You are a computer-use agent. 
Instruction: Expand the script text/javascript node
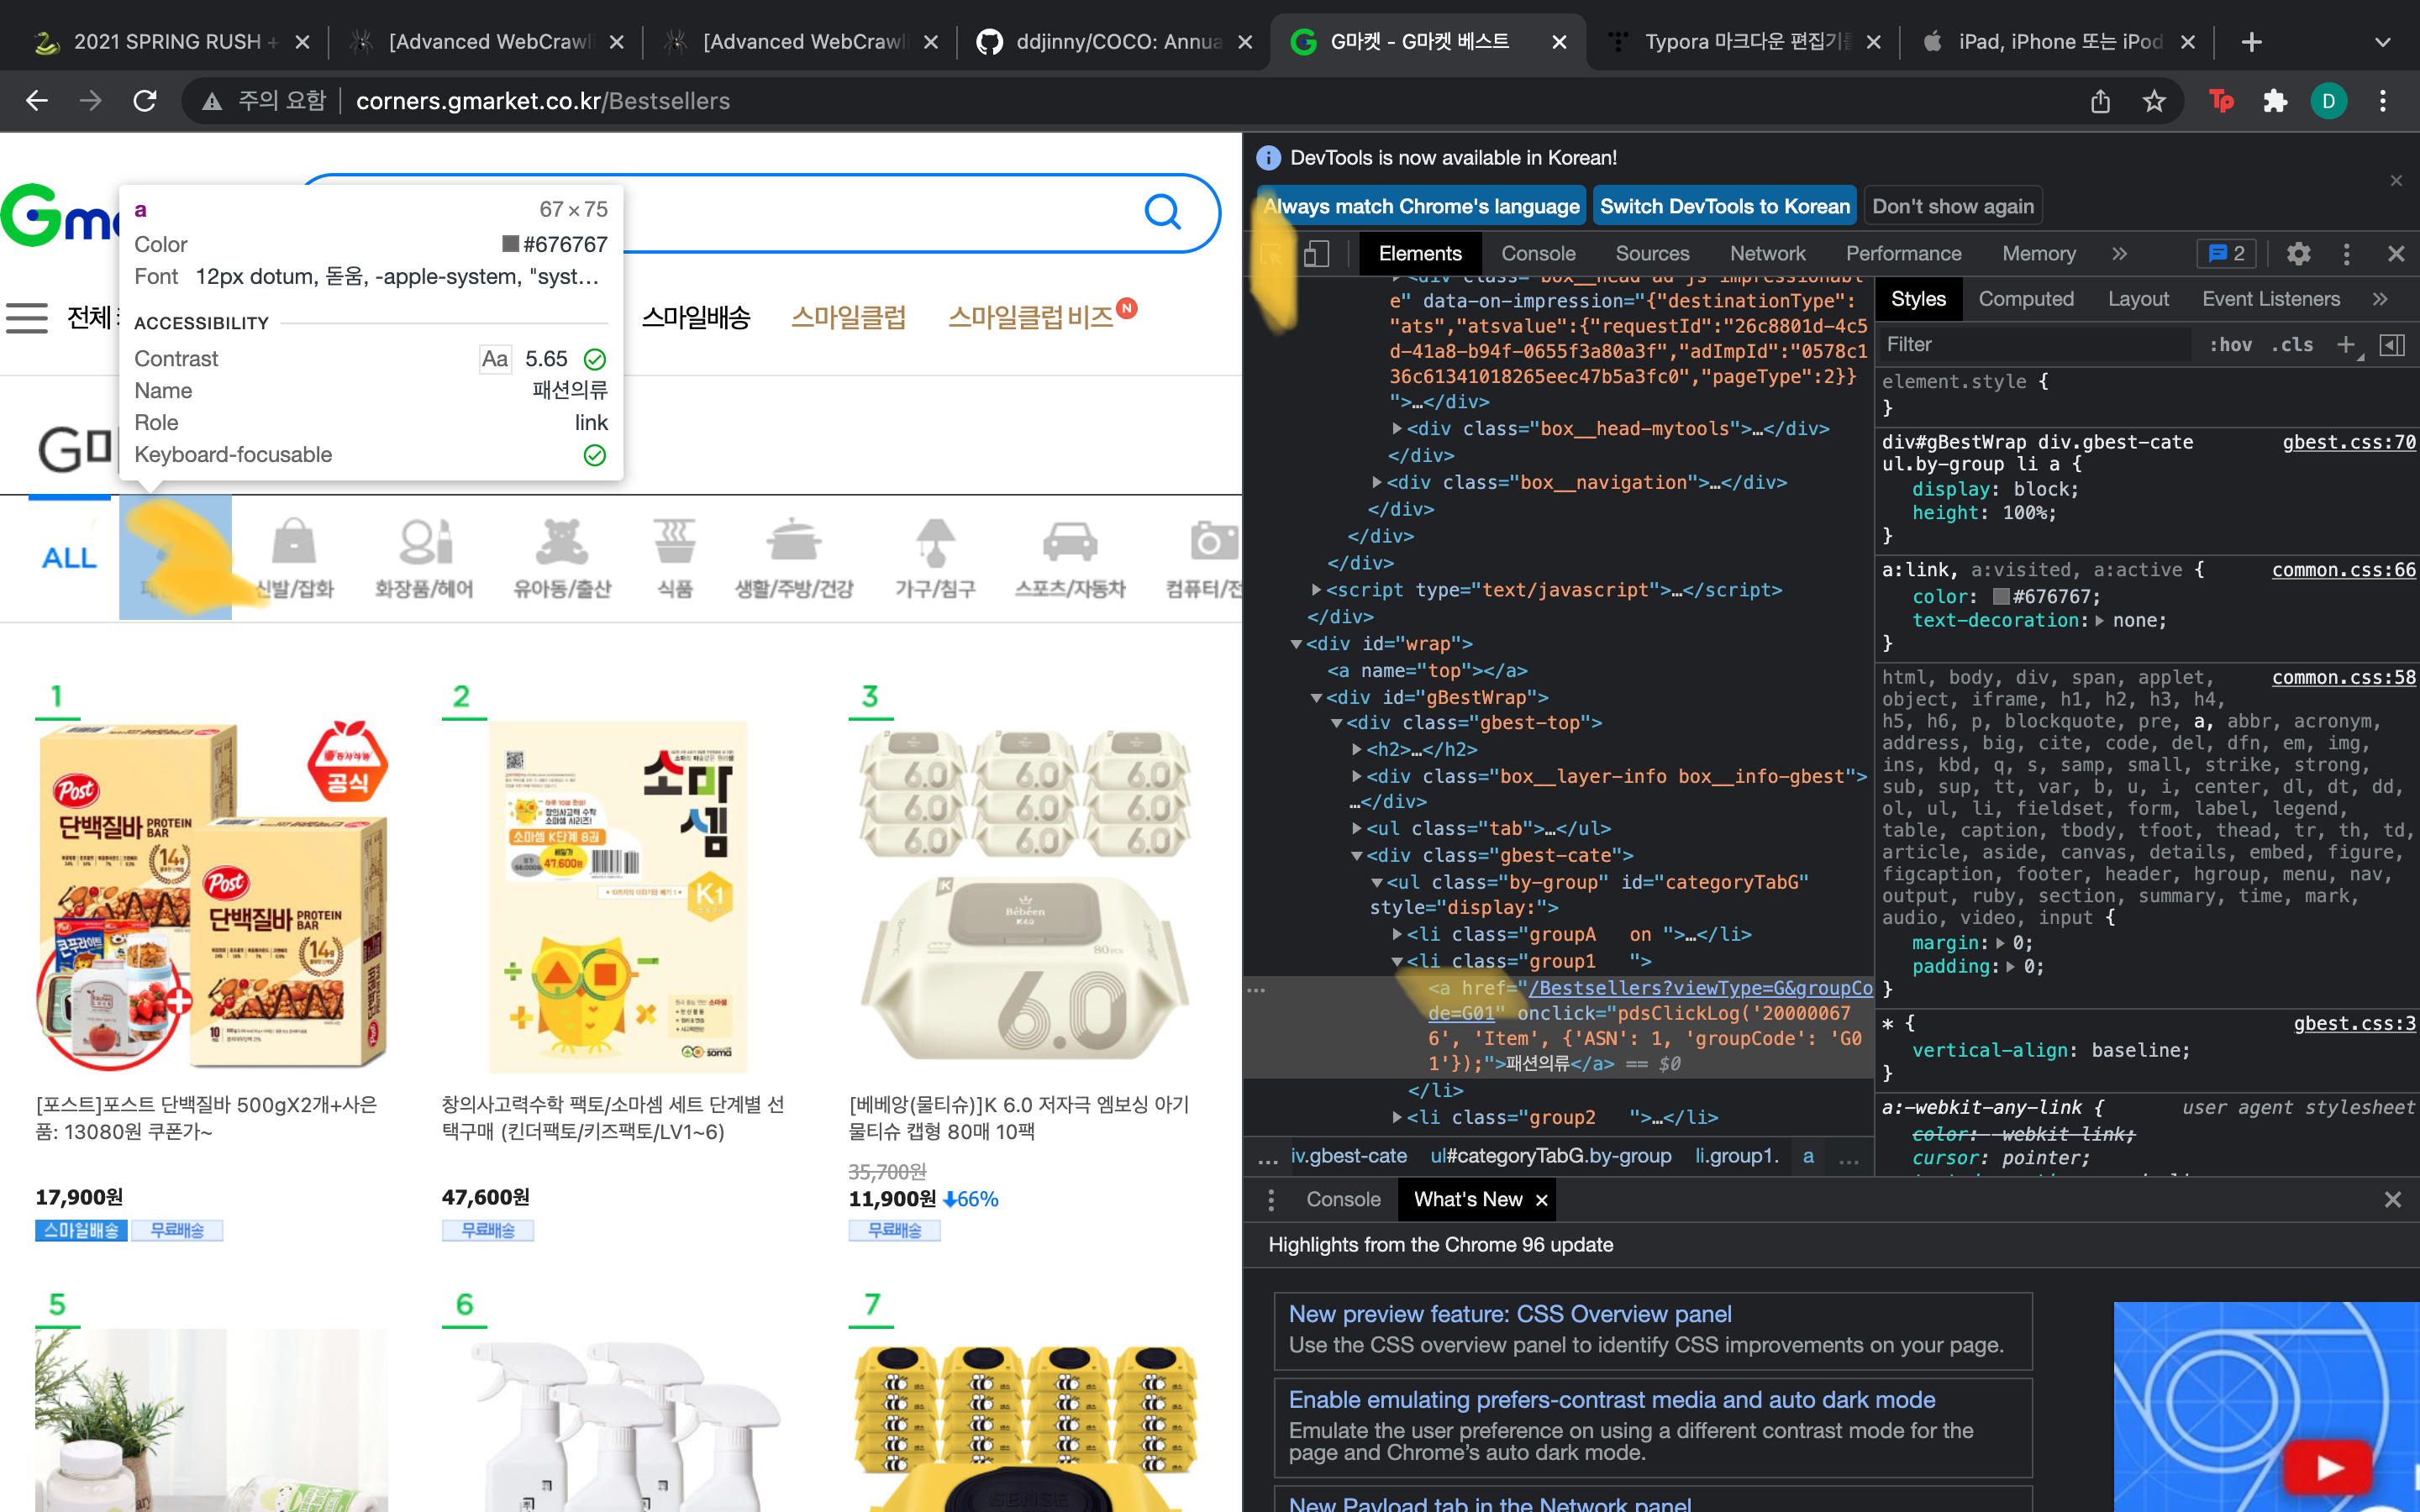click(1316, 591)
